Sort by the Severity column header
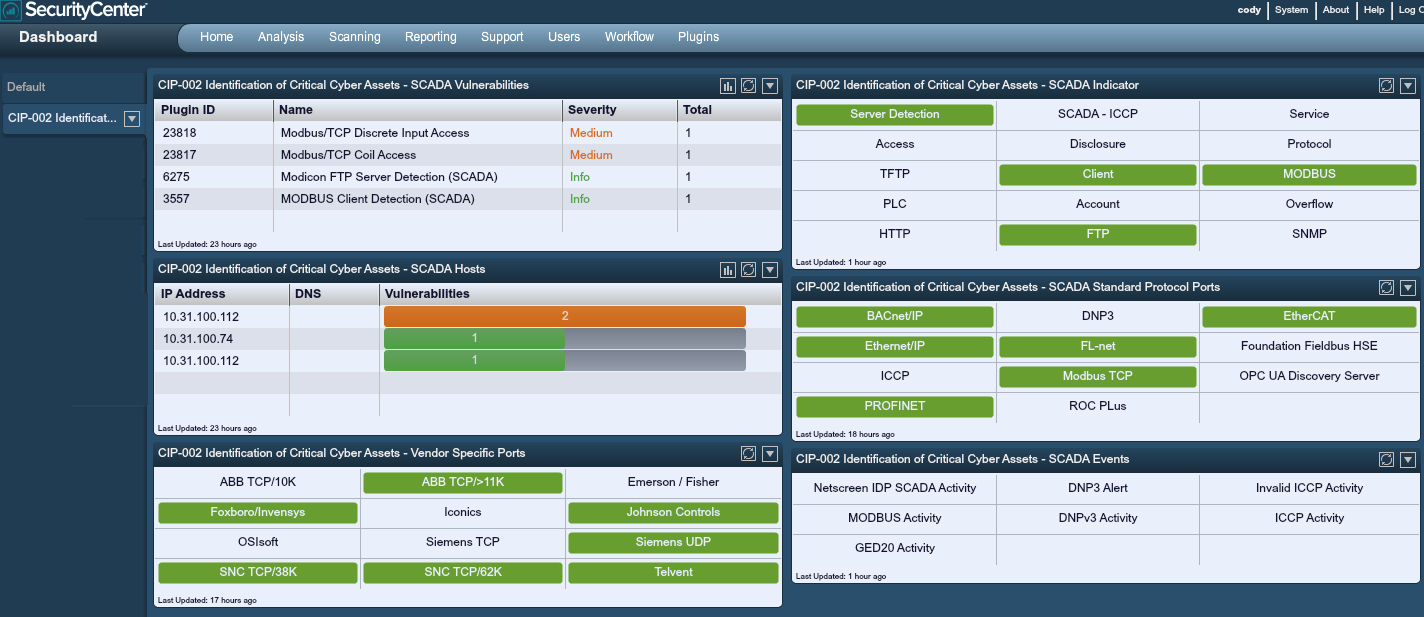 [x=619, y=110]
